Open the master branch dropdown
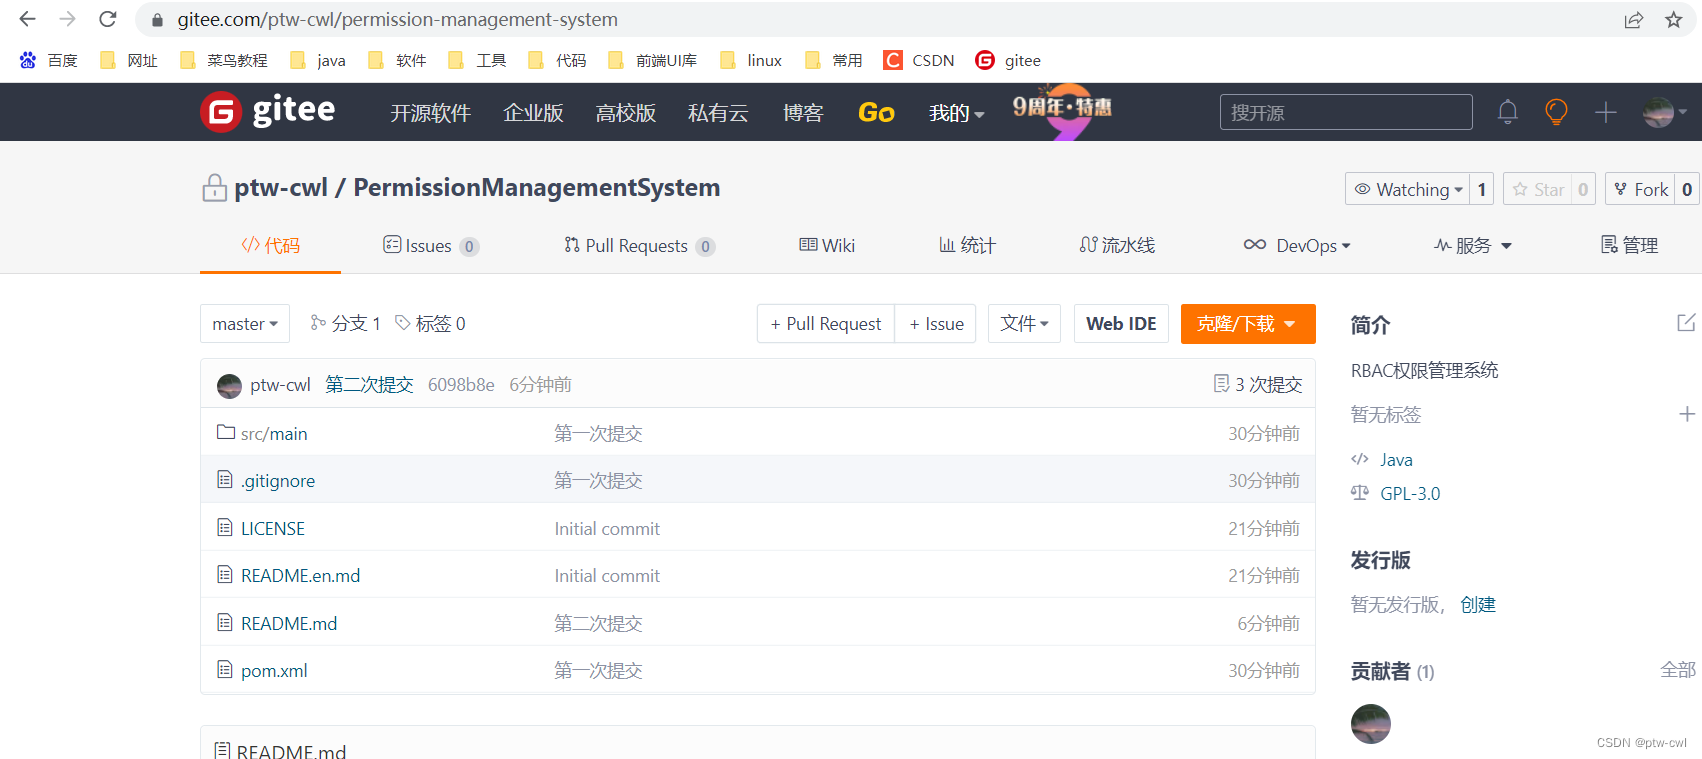Screen dimensions: 1702x759 (245, 324)
